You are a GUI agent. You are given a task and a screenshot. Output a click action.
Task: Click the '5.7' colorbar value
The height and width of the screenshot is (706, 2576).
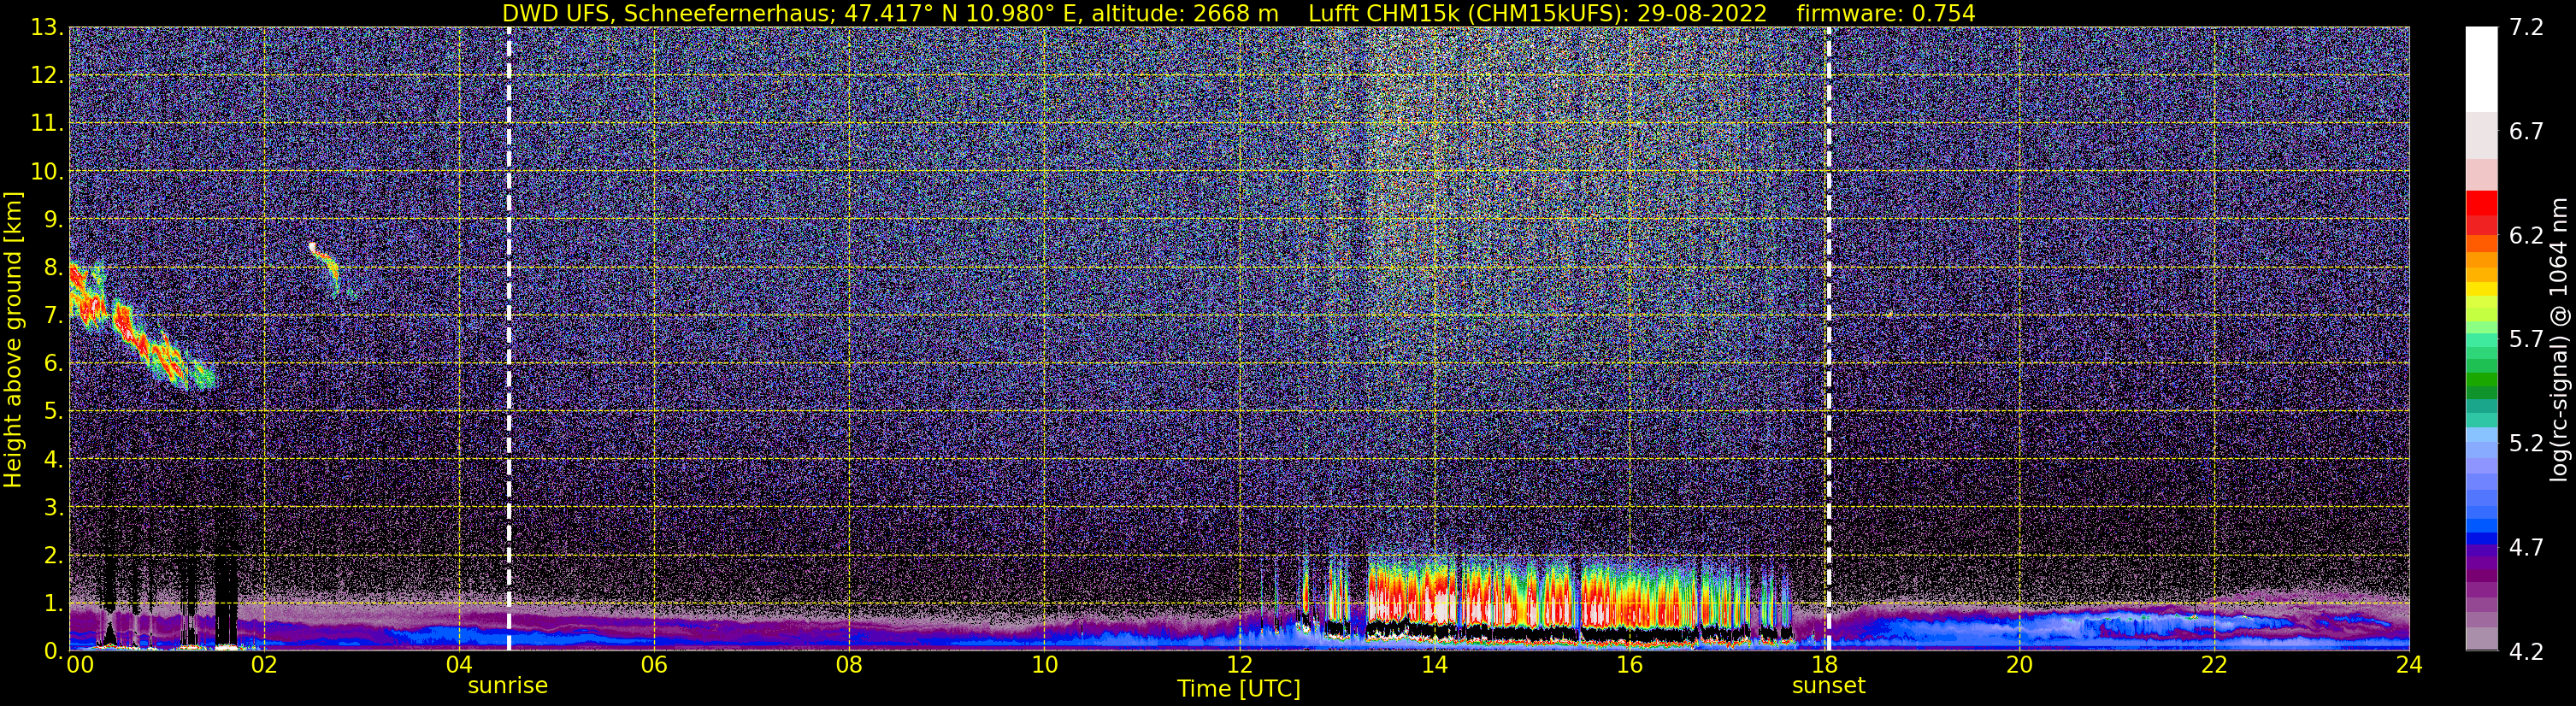(x=2526, y=339)
